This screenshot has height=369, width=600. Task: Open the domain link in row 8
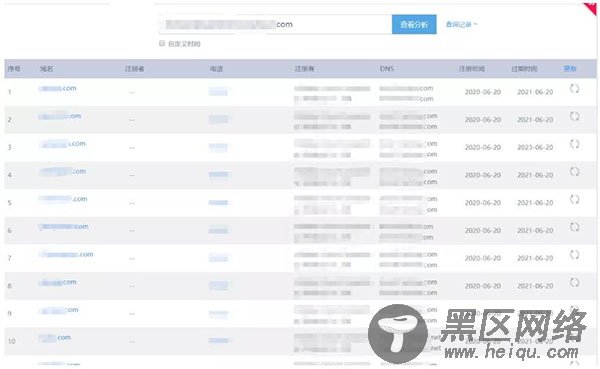click(x=57, y=282)
